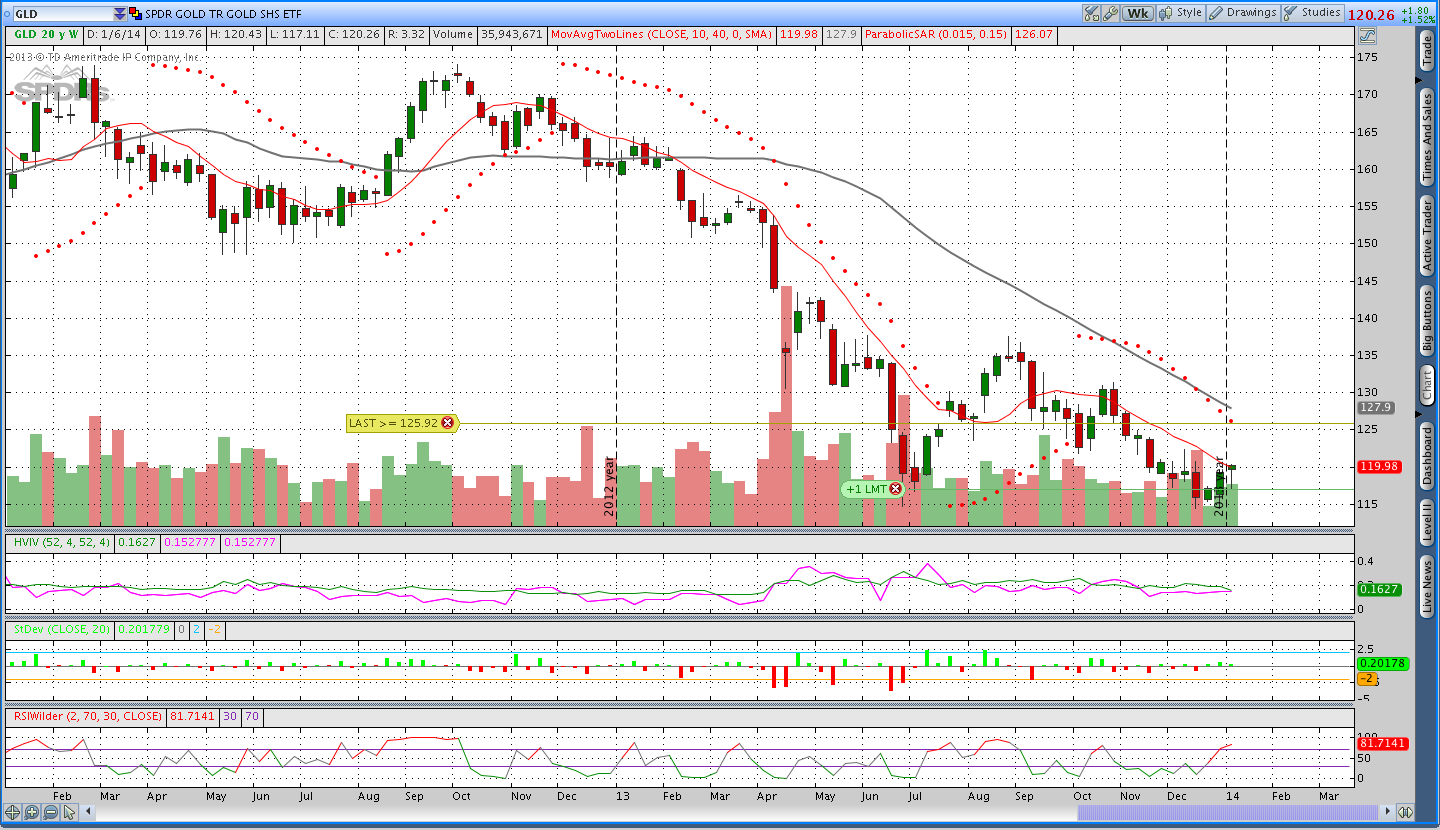Image resolution: width=1440 pixels, height=830 pixels.
Task: Click the GLD 20 y W chart label
Action: [45, 34]
